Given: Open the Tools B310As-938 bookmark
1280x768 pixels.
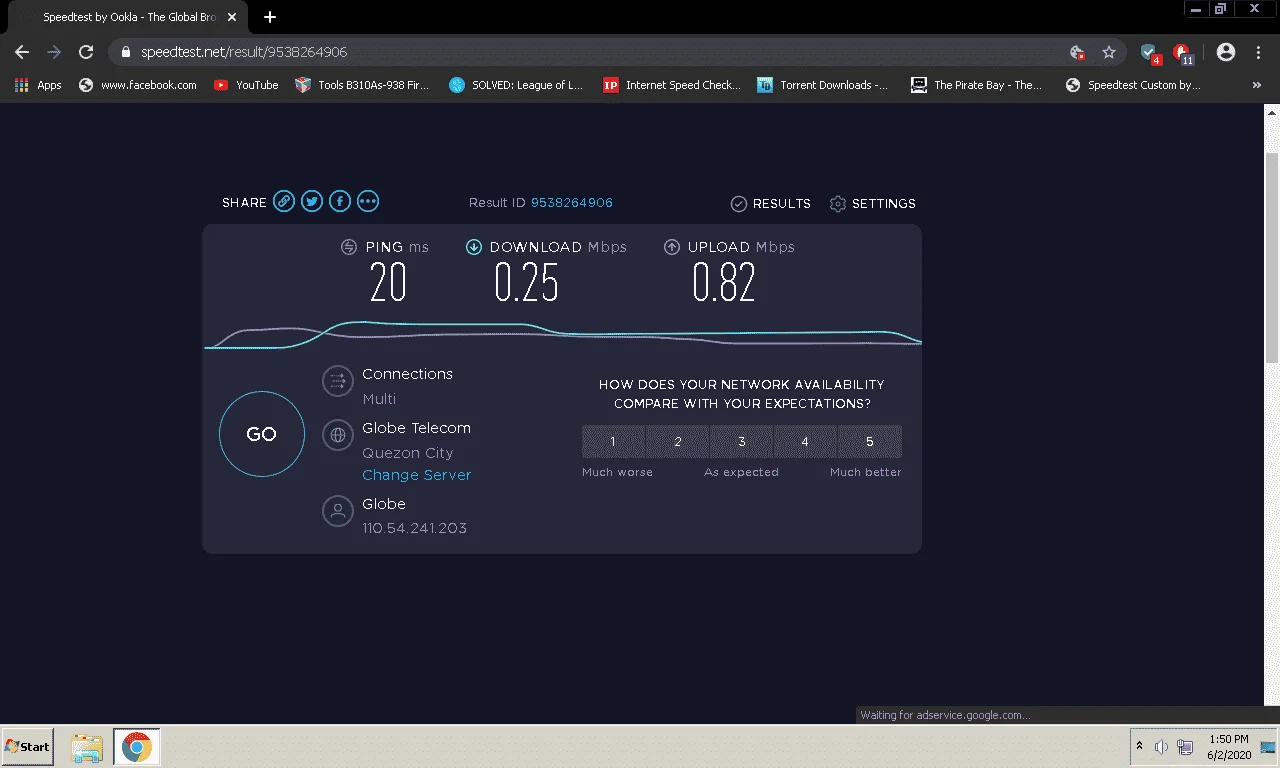Looking at the screenshot, I should 362,85.
